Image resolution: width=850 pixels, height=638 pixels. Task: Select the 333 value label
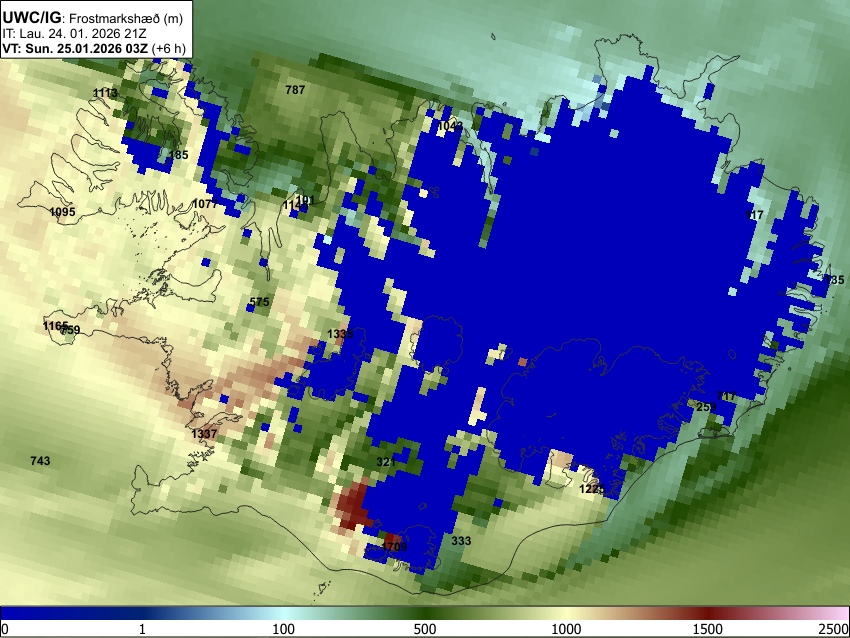[461, 541]
